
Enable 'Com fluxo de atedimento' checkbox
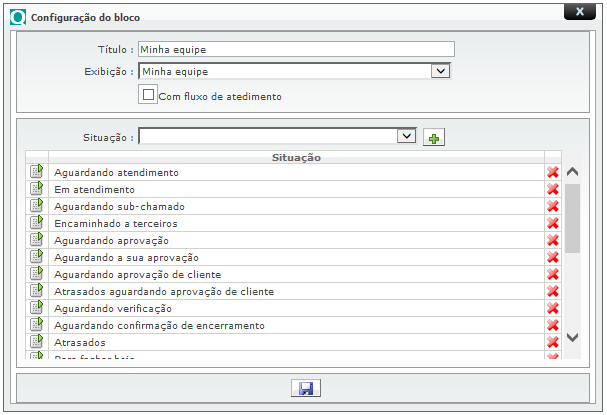[x=149, y=95]
